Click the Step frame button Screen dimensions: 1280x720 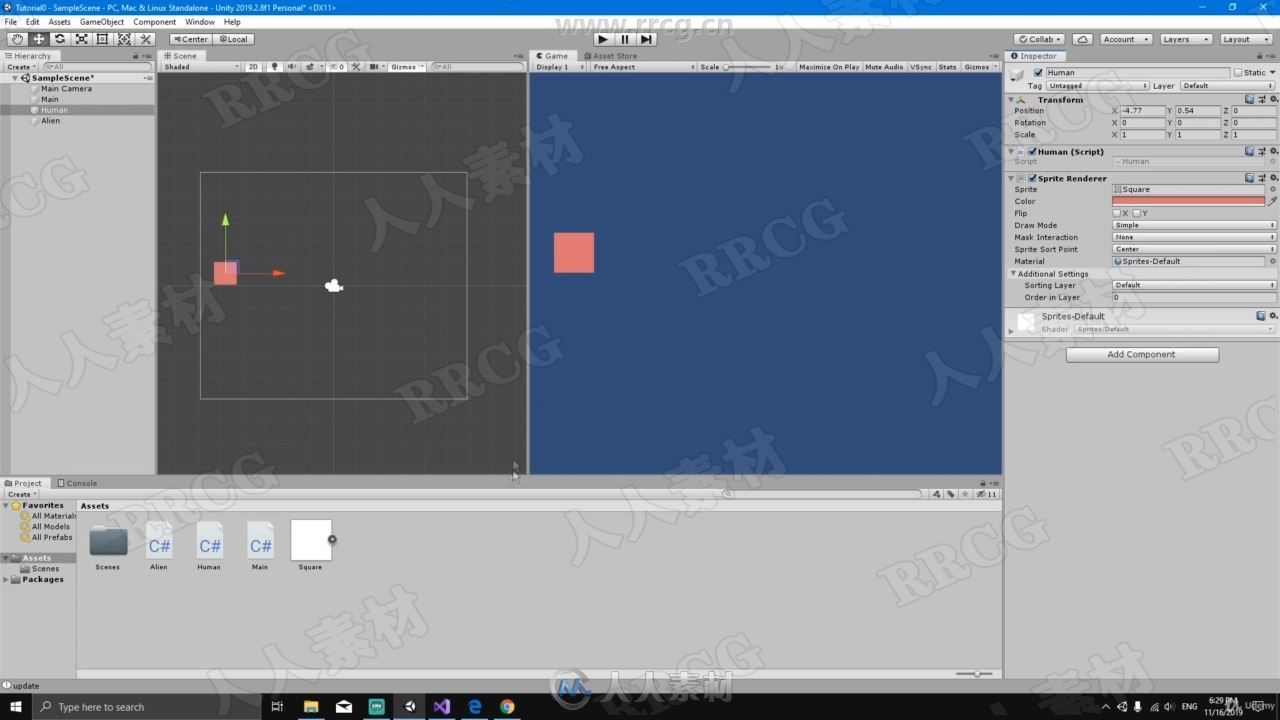[646, 39]
